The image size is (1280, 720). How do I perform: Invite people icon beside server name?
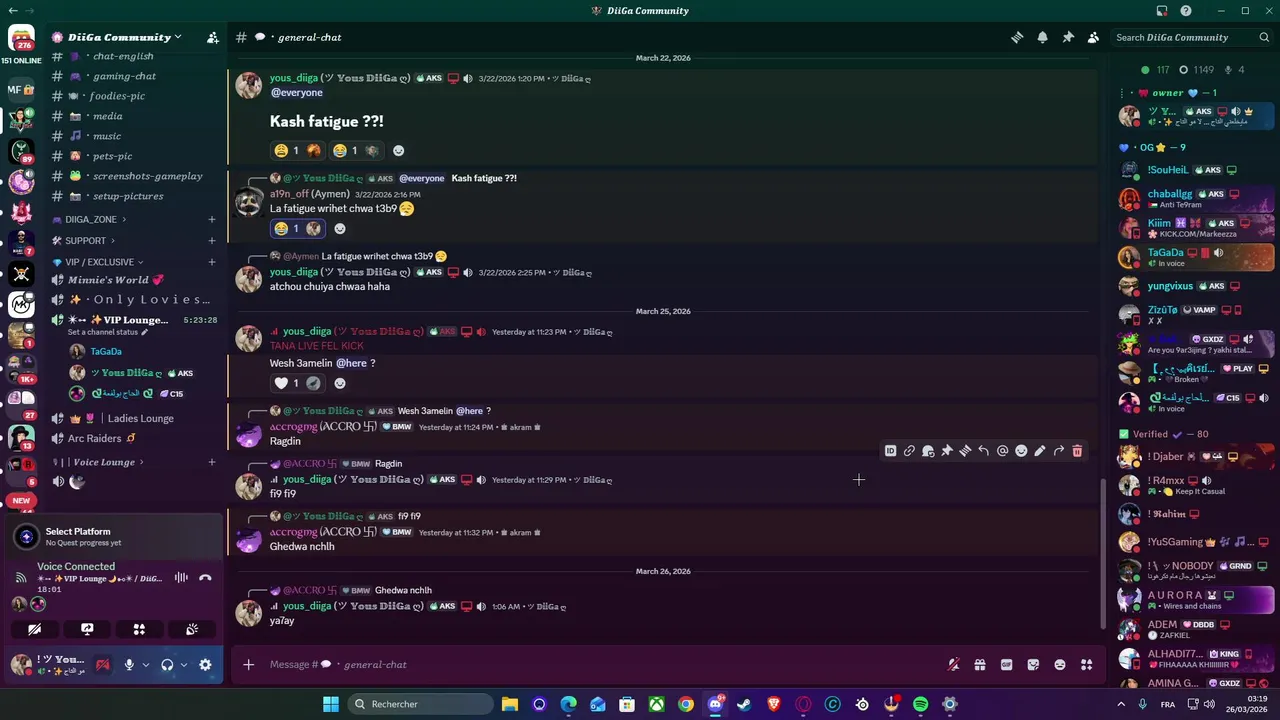pyautogui.click(x=212, y=37)
